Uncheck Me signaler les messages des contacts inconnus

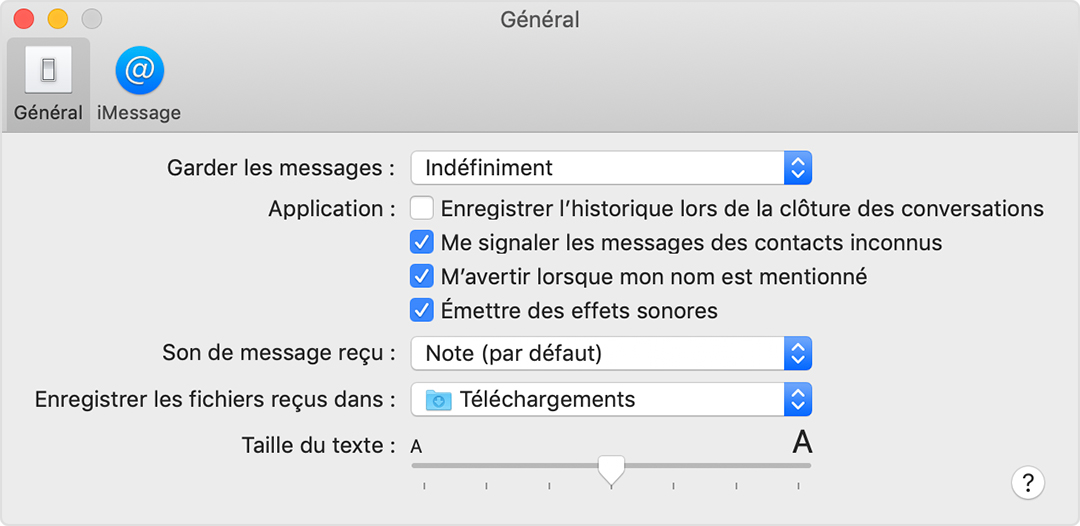point(422,242)
